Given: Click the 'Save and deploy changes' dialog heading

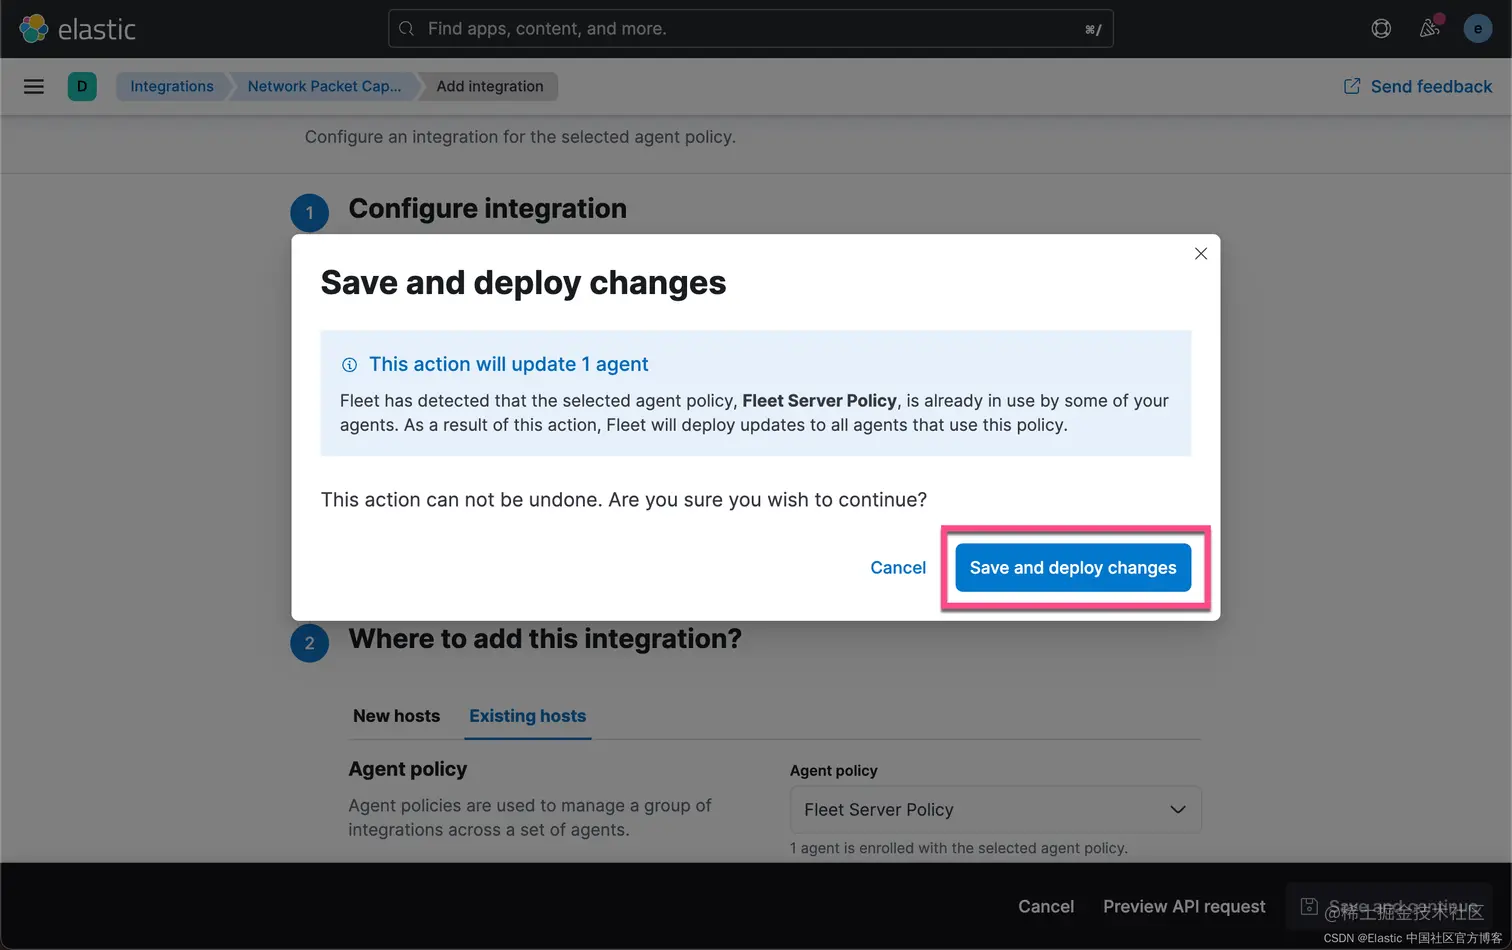Looking at the screenshot, I should point(523,282).
